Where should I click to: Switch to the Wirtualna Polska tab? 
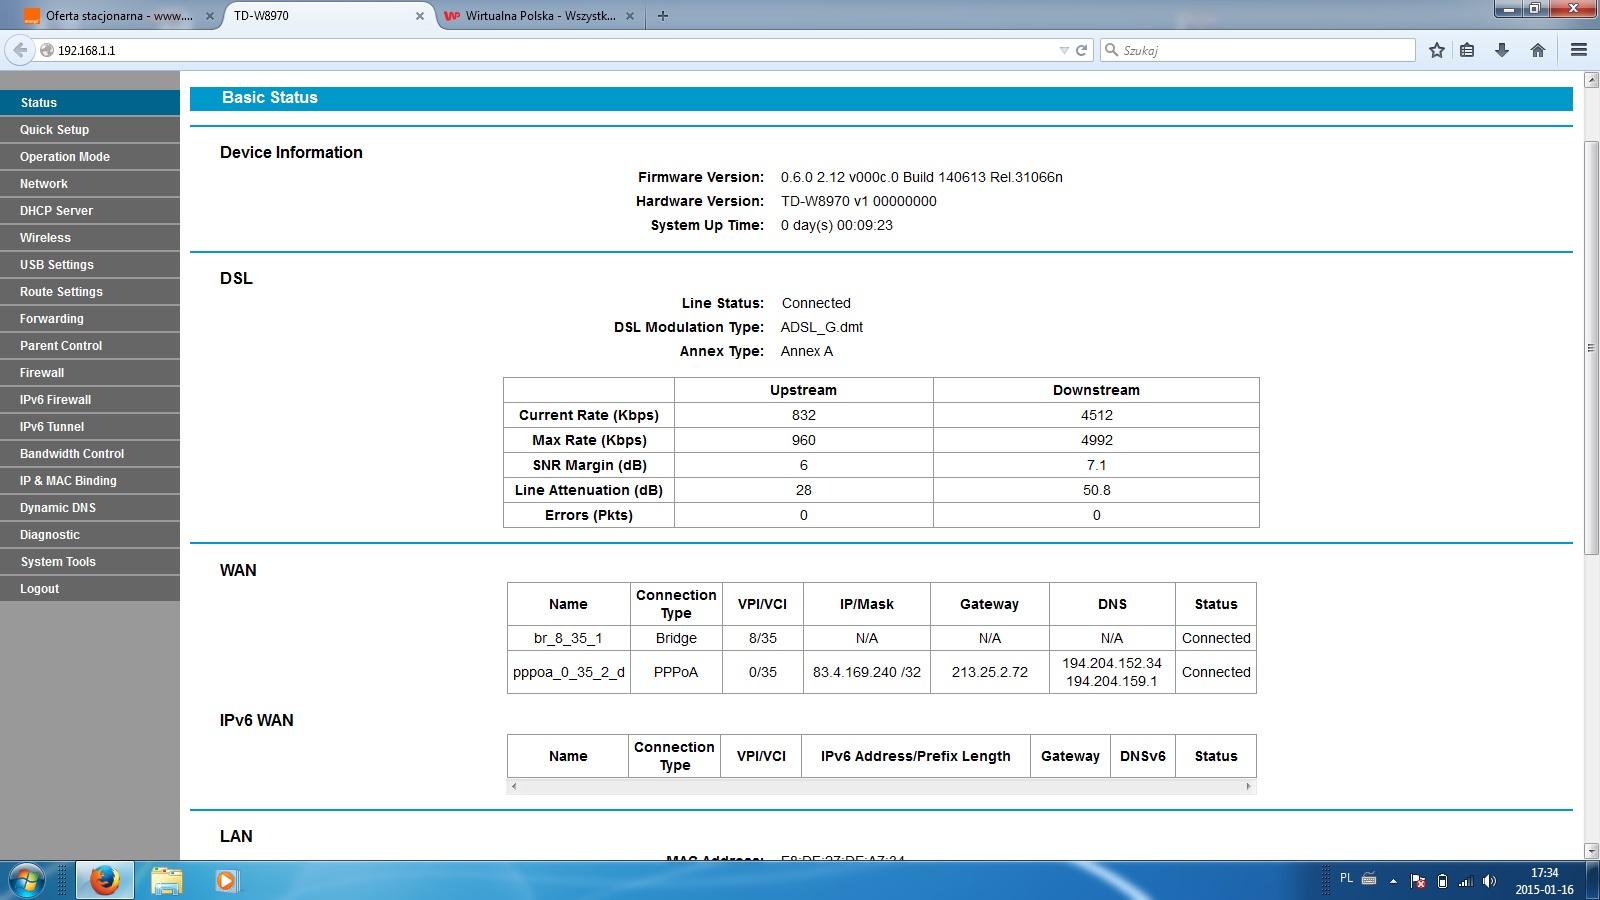[x=538, y=16]
